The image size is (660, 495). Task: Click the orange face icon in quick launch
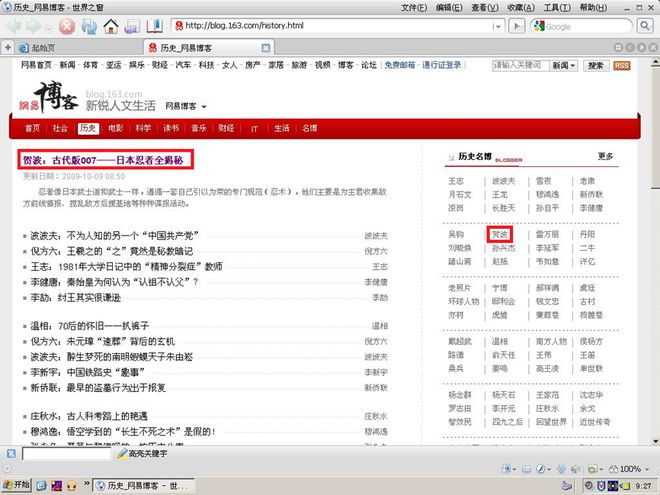point(72,486)
